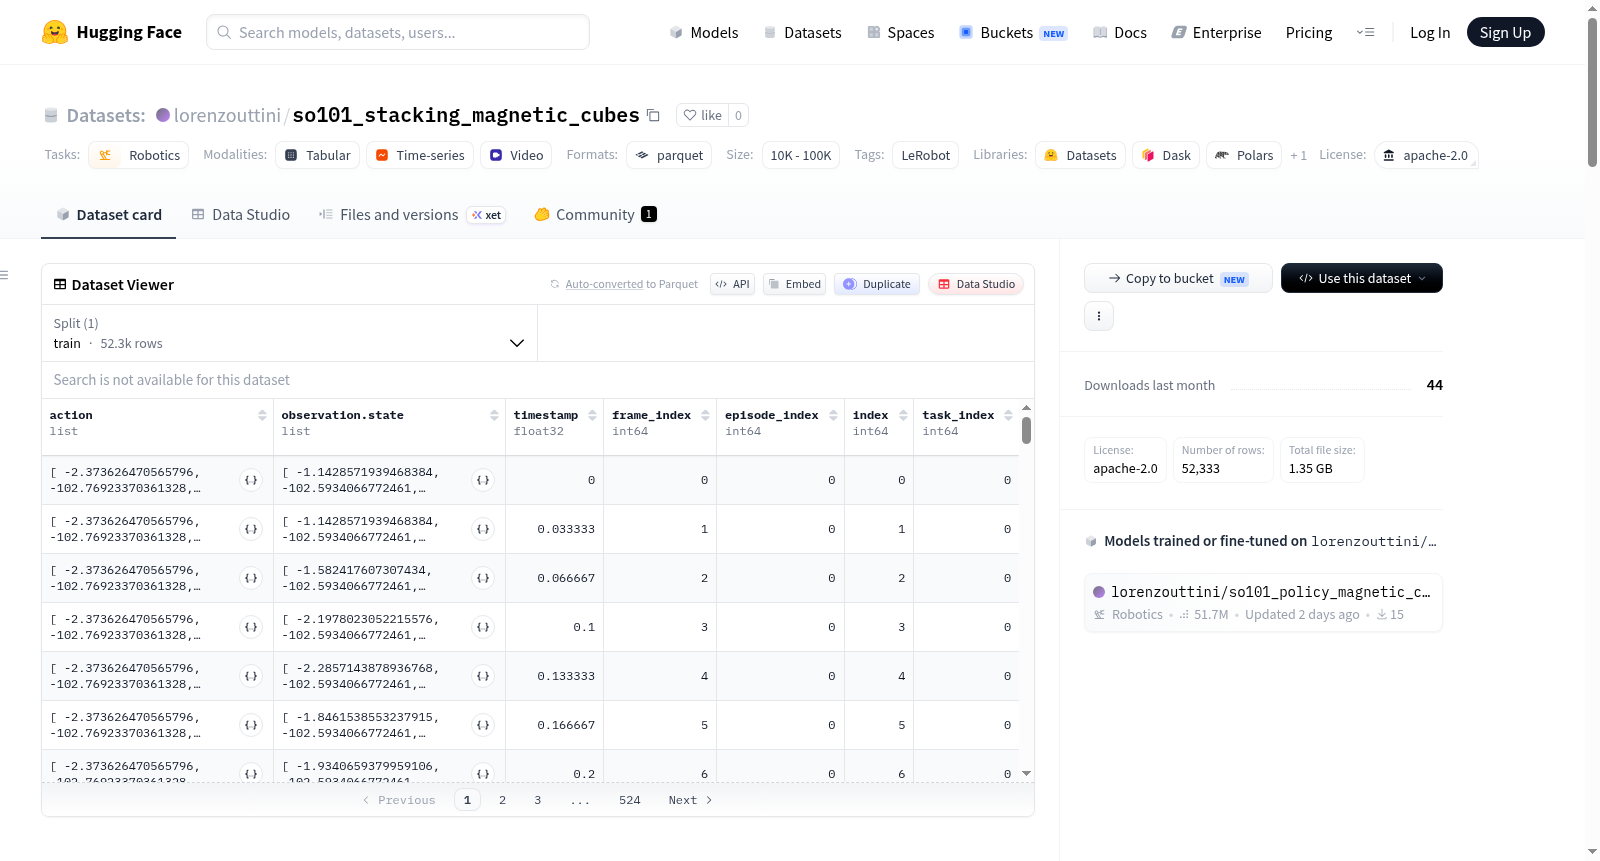This screenshot has height=861, width=1600.
Task: Open the left sidebar table of contents icon
Action: 5,275
